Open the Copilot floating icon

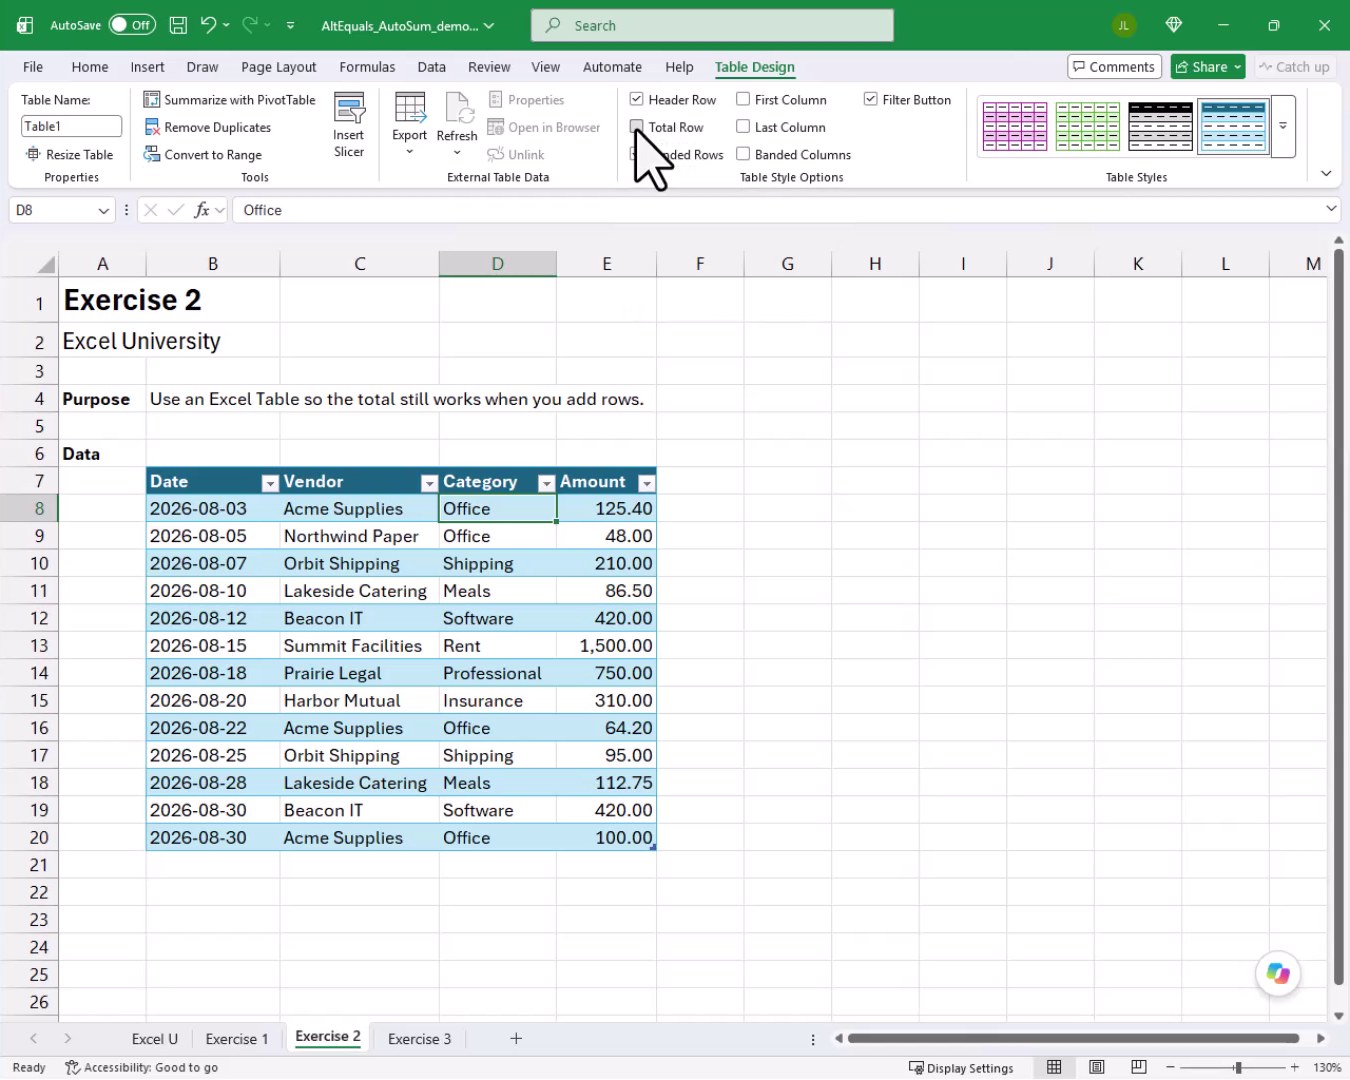(1278, 973)
